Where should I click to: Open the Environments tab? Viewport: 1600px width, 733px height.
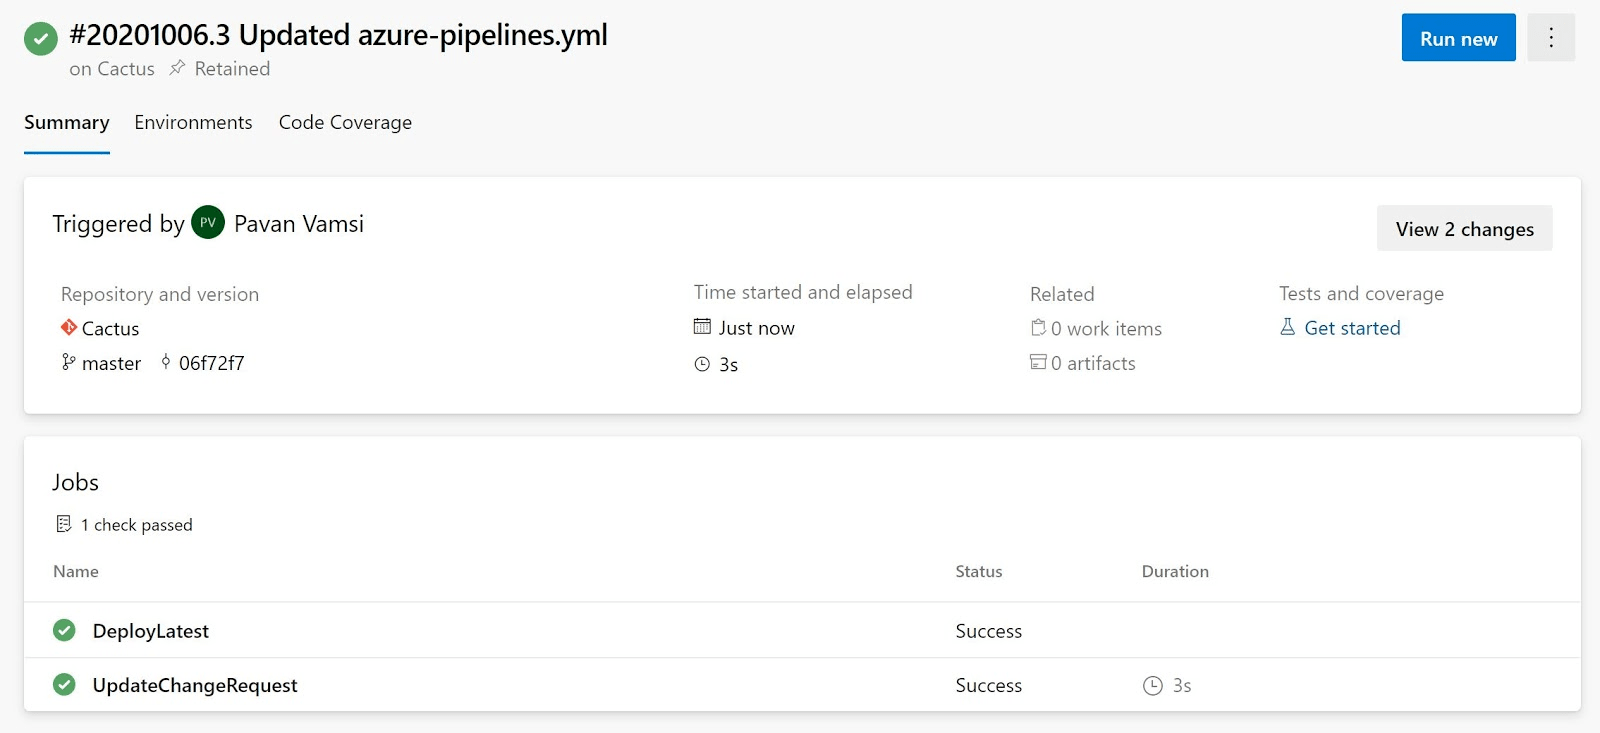click(x=193, y=122)
